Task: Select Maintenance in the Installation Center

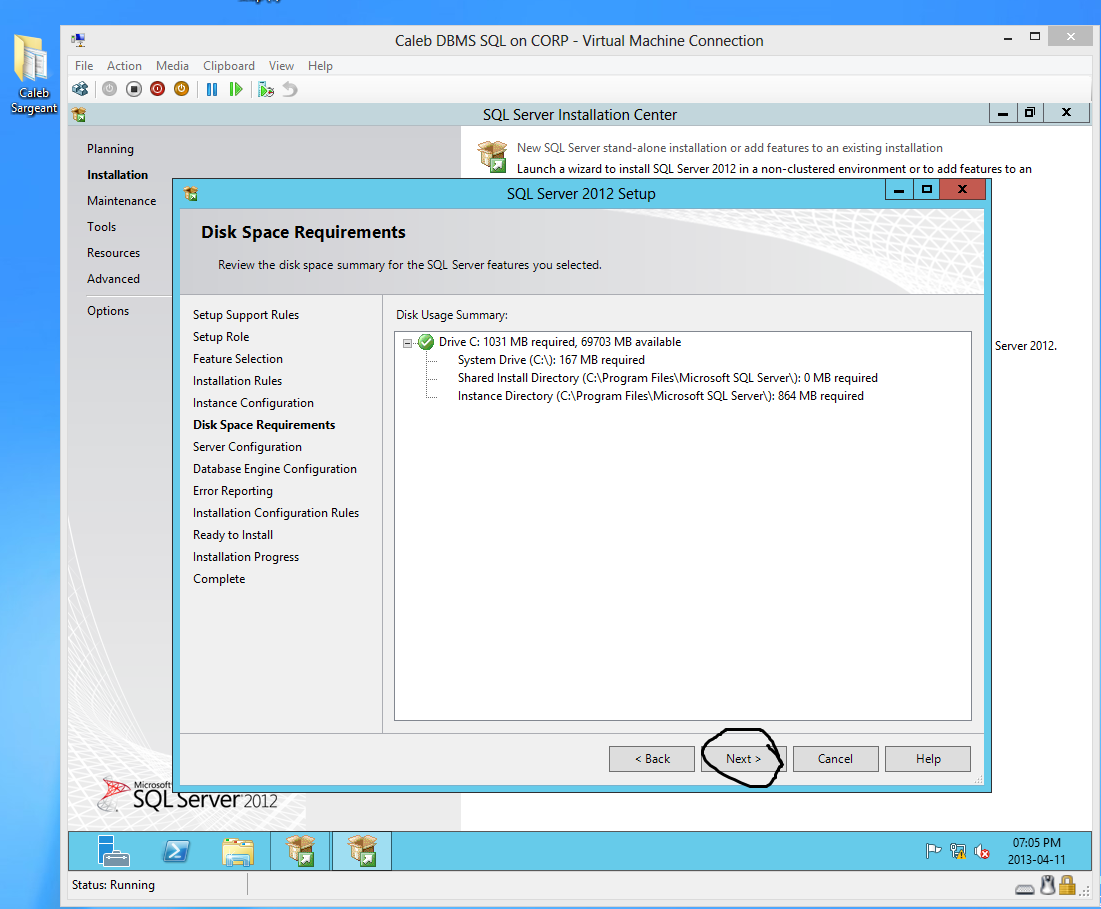Action: [121, 201]
